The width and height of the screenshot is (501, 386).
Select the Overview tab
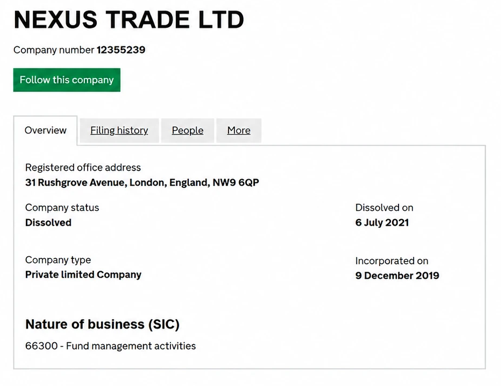click(45, 130)
